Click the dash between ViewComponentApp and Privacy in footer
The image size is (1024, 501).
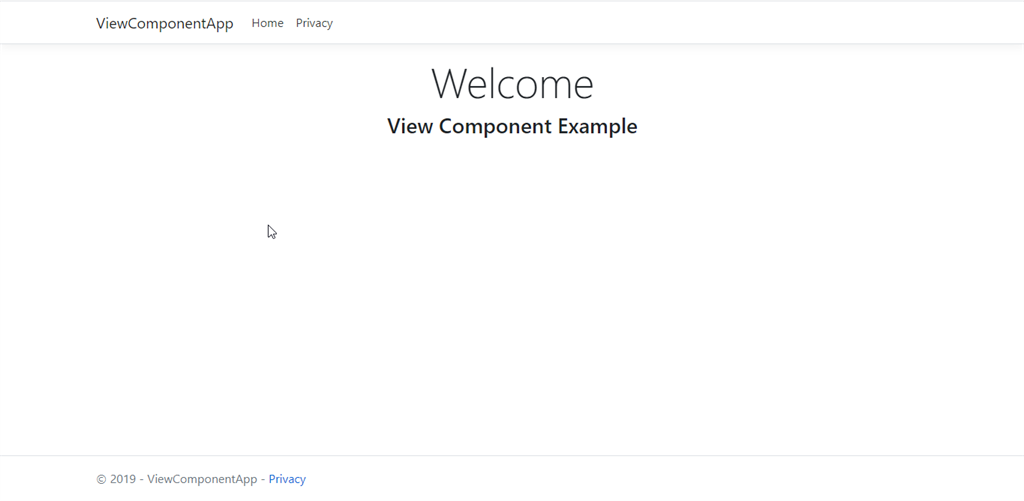pyautogui.click(x=263, y=479)
